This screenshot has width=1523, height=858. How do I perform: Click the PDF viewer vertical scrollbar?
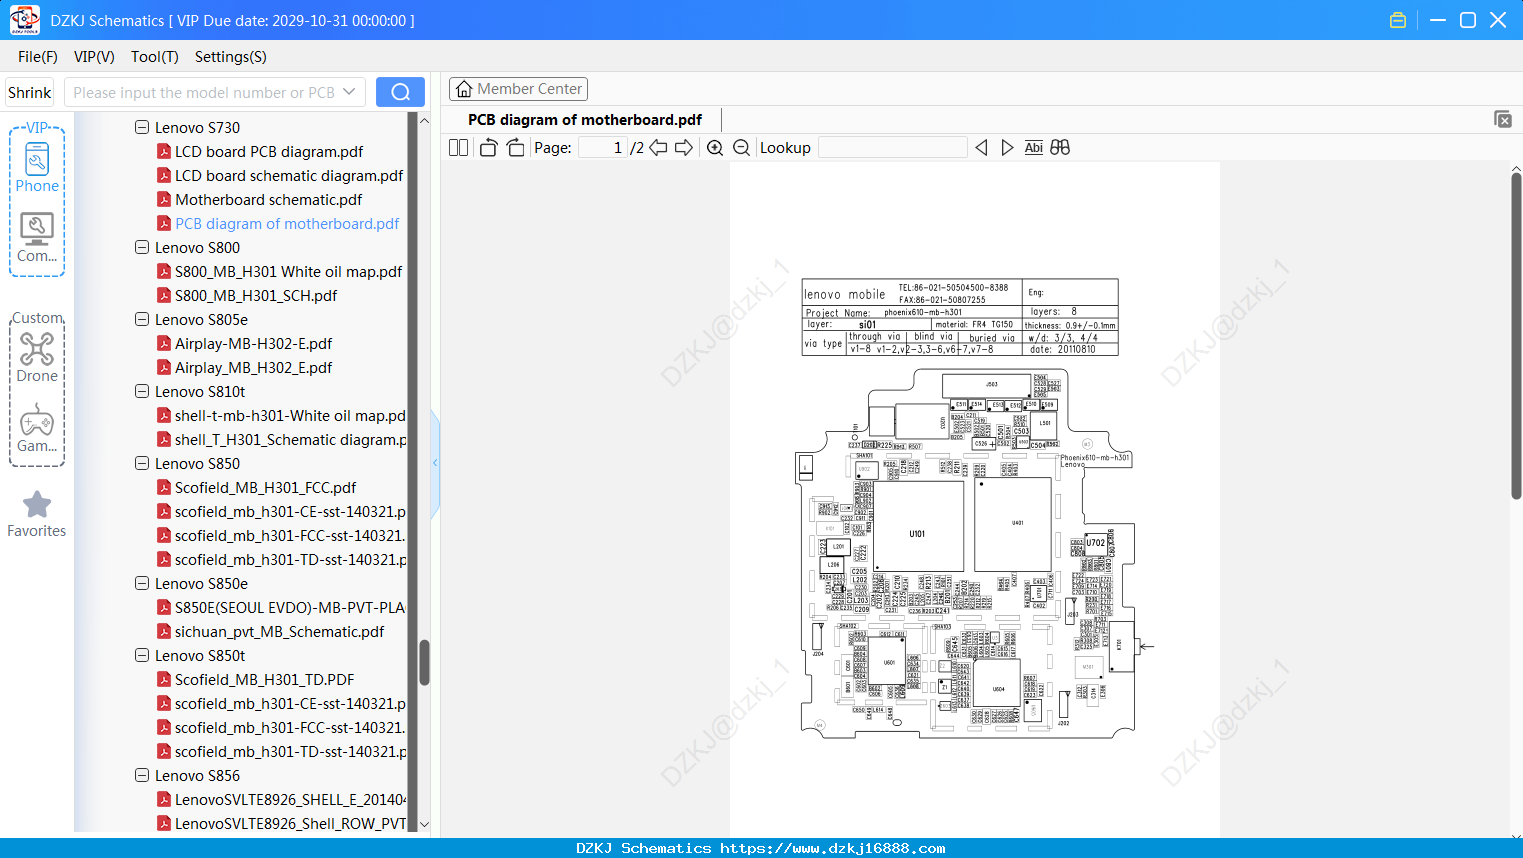pos(1516,335)
